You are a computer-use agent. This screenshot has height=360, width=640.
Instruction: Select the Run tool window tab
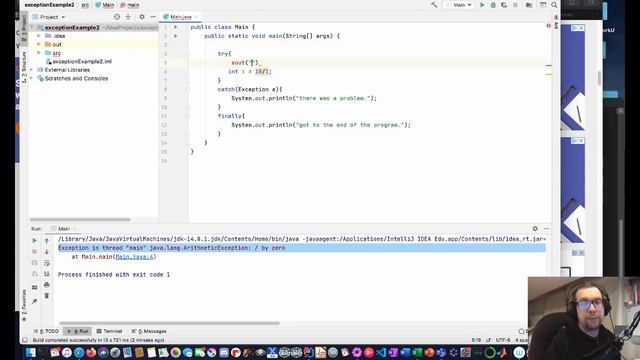point(78,331)
